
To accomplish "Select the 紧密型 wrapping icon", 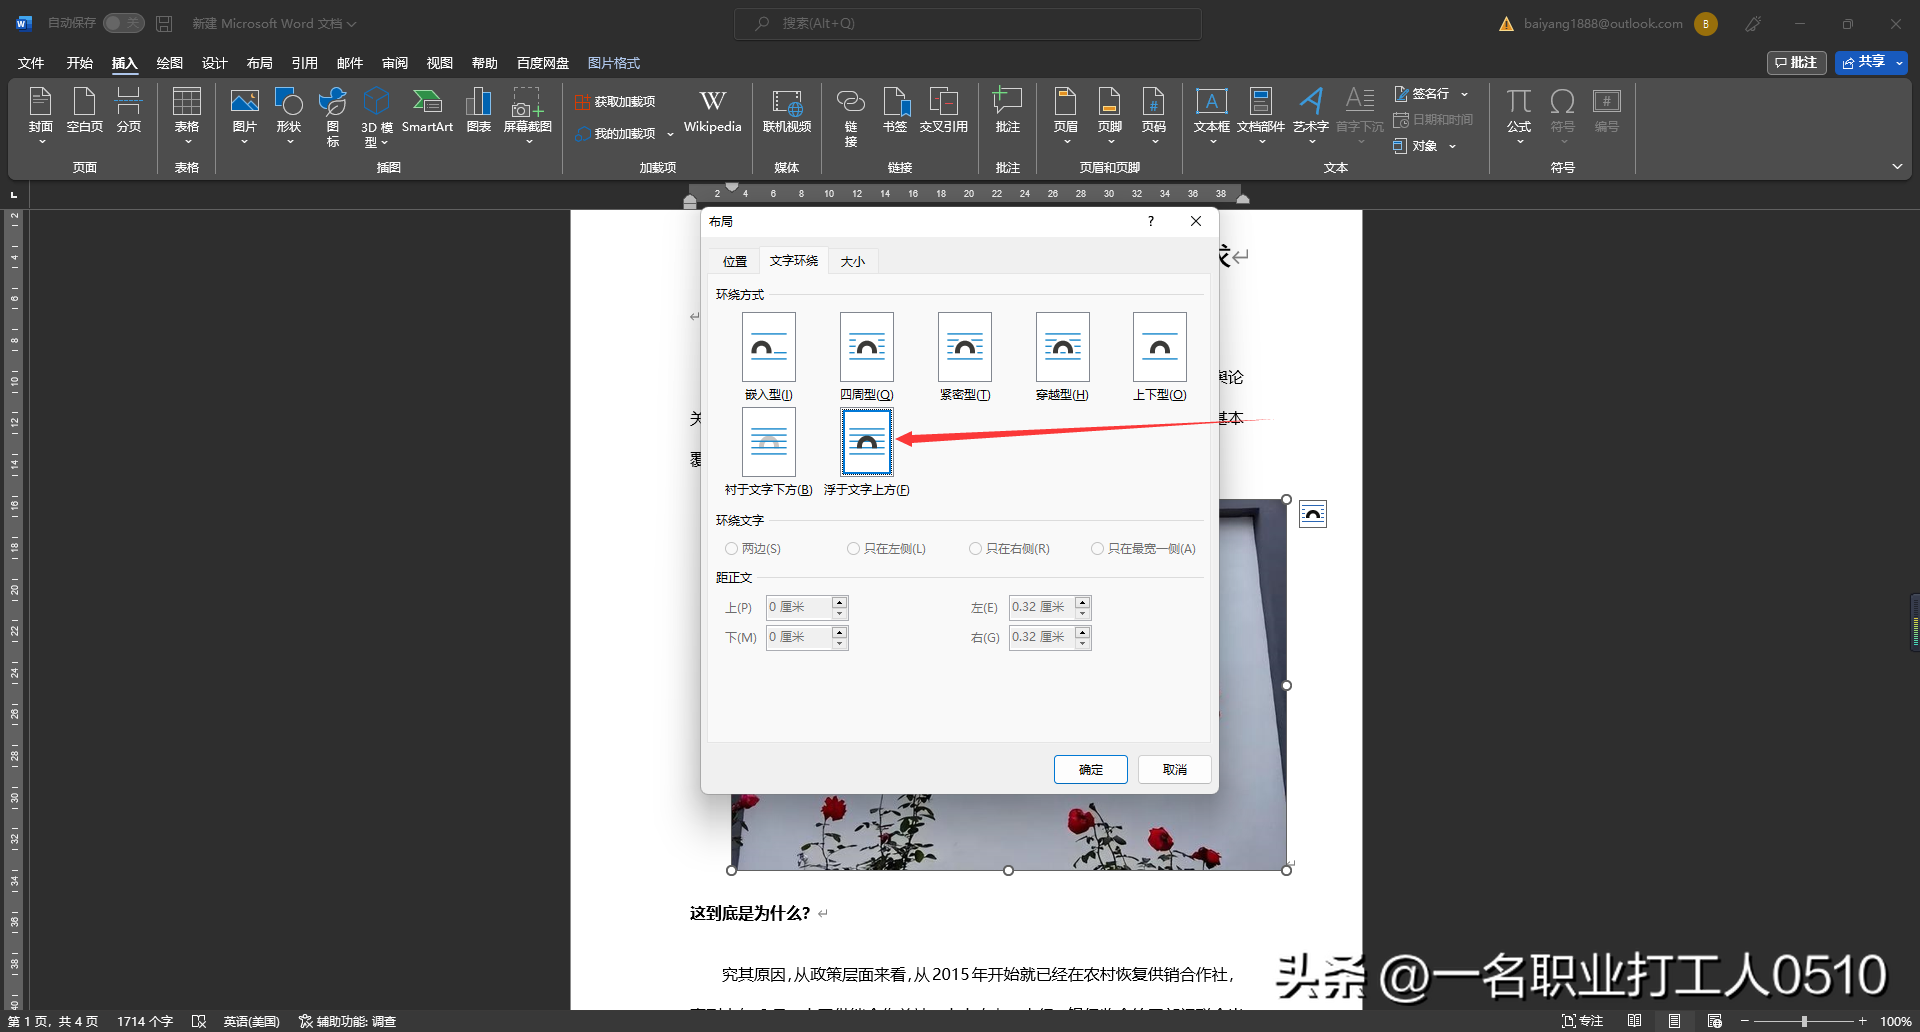I will click(964, 347).
